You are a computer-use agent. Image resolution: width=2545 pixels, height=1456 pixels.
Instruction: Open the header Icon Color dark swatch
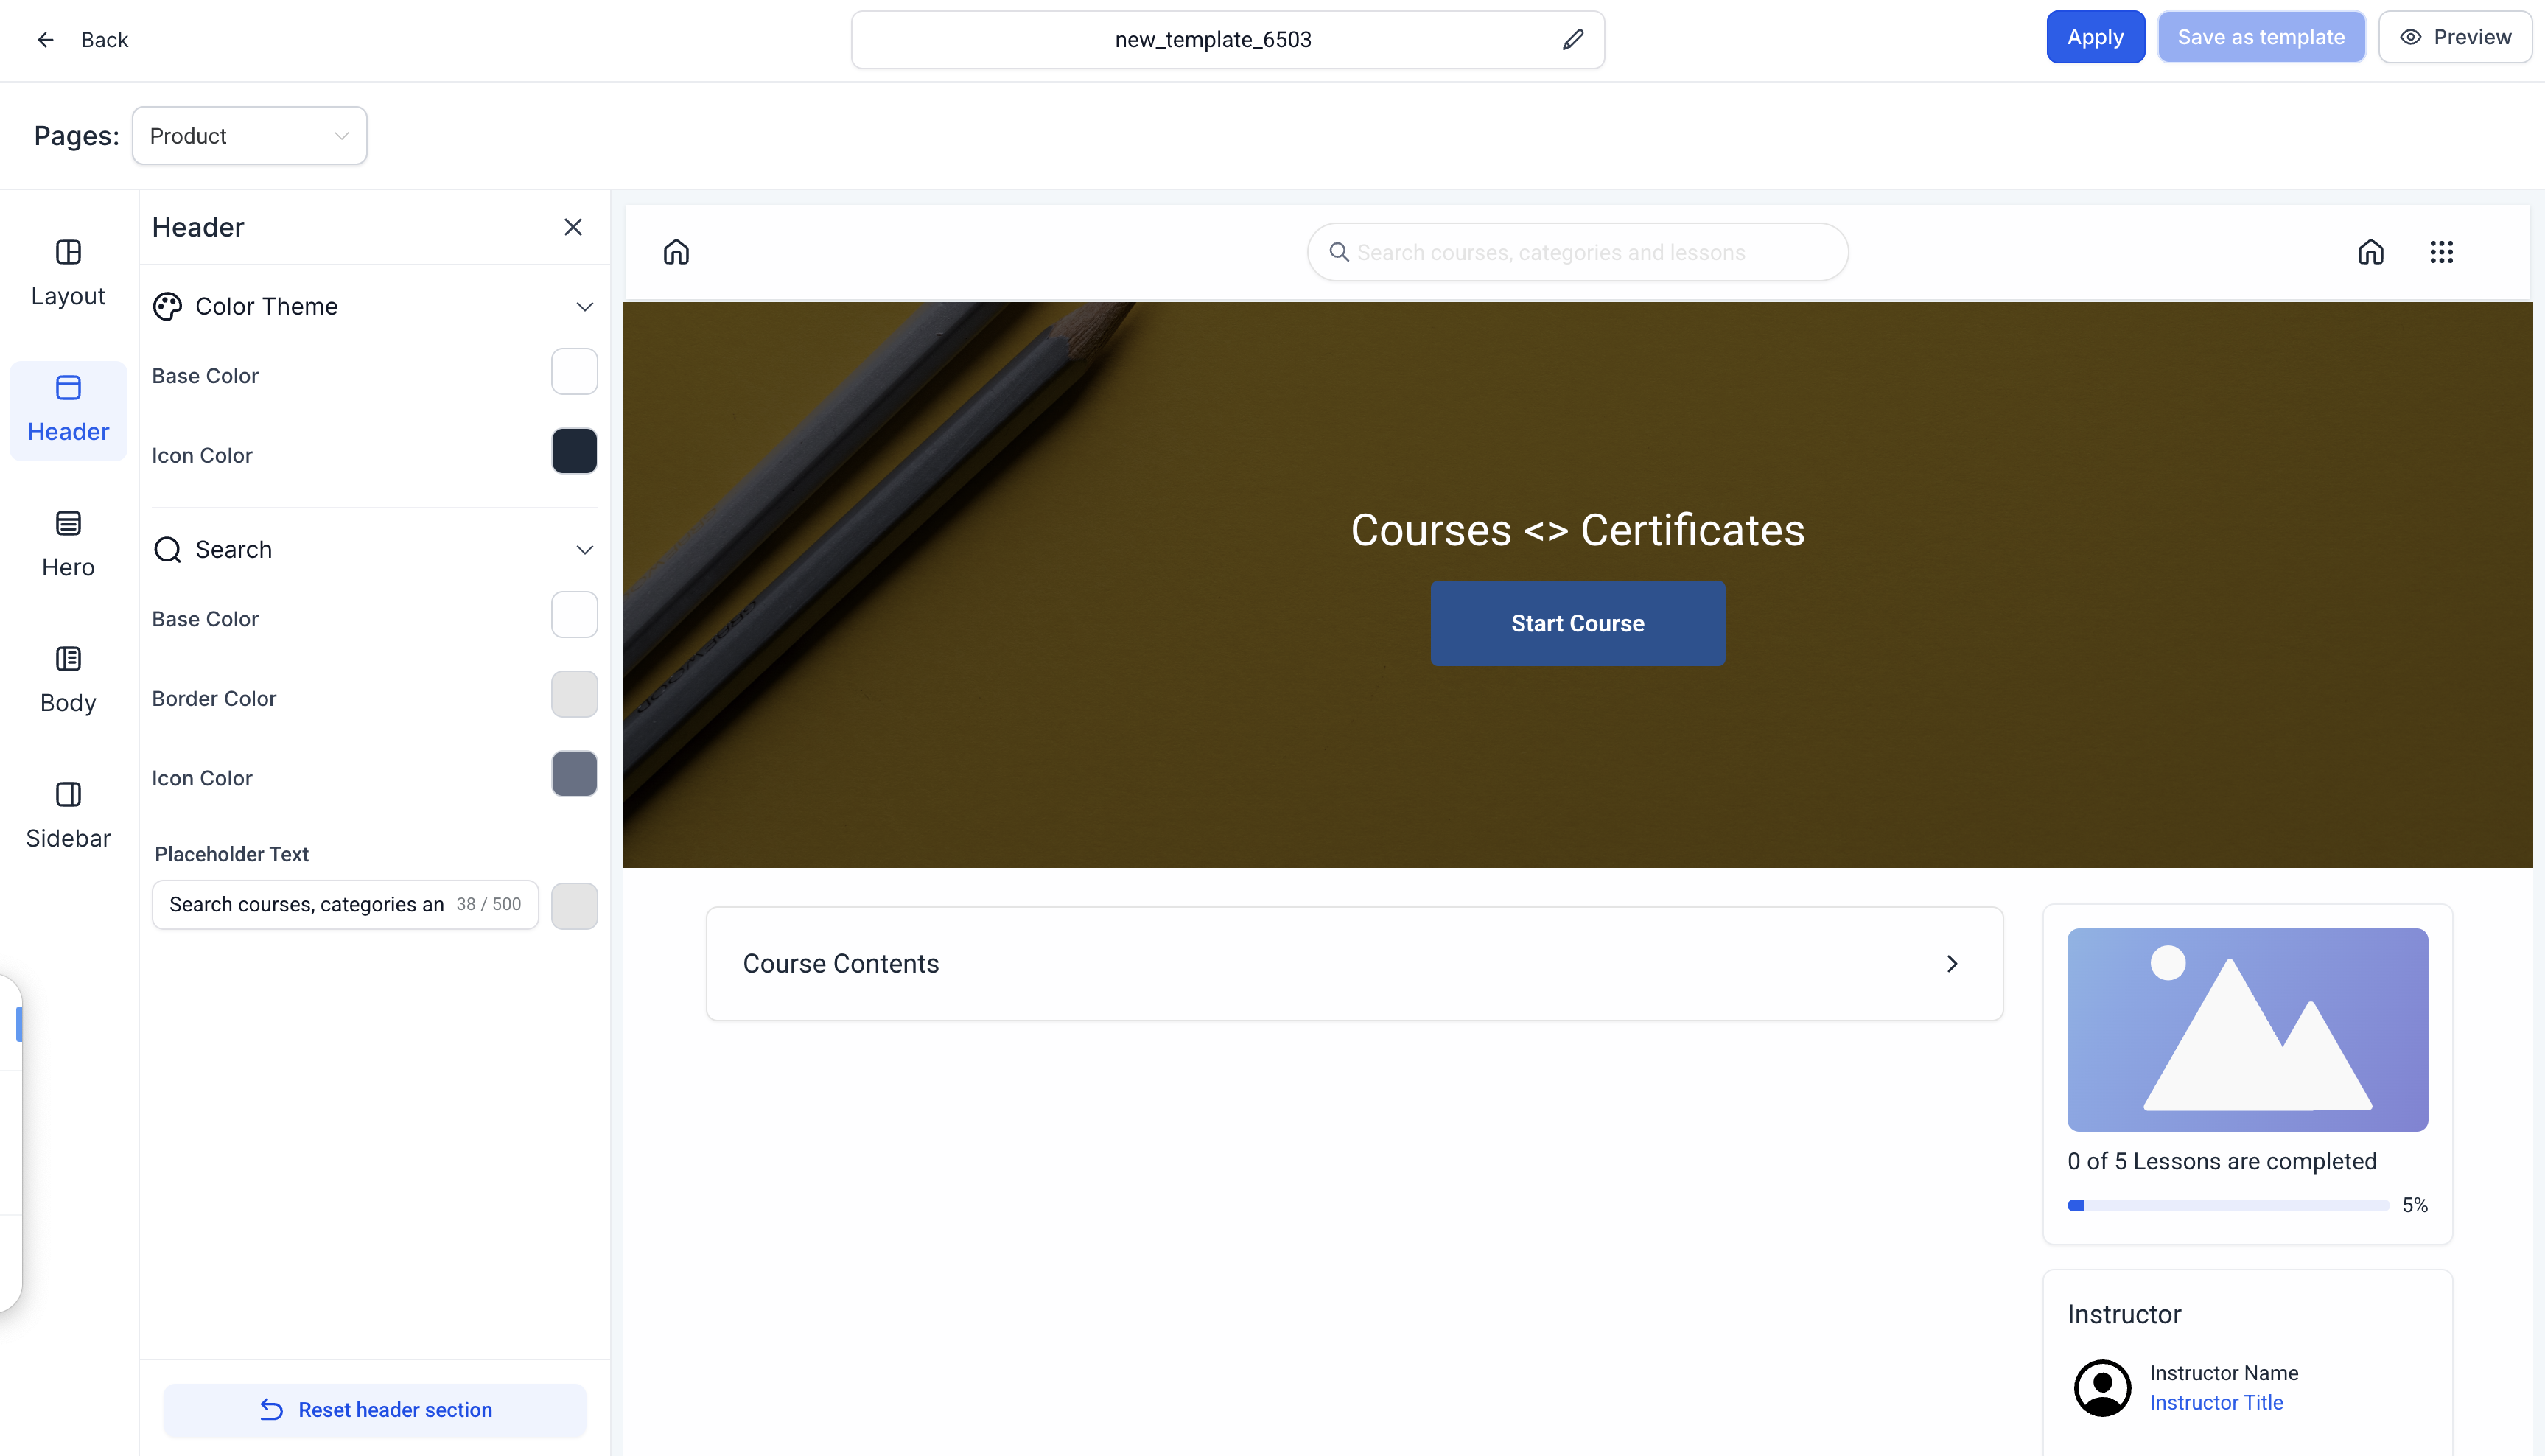pos(574,451)
